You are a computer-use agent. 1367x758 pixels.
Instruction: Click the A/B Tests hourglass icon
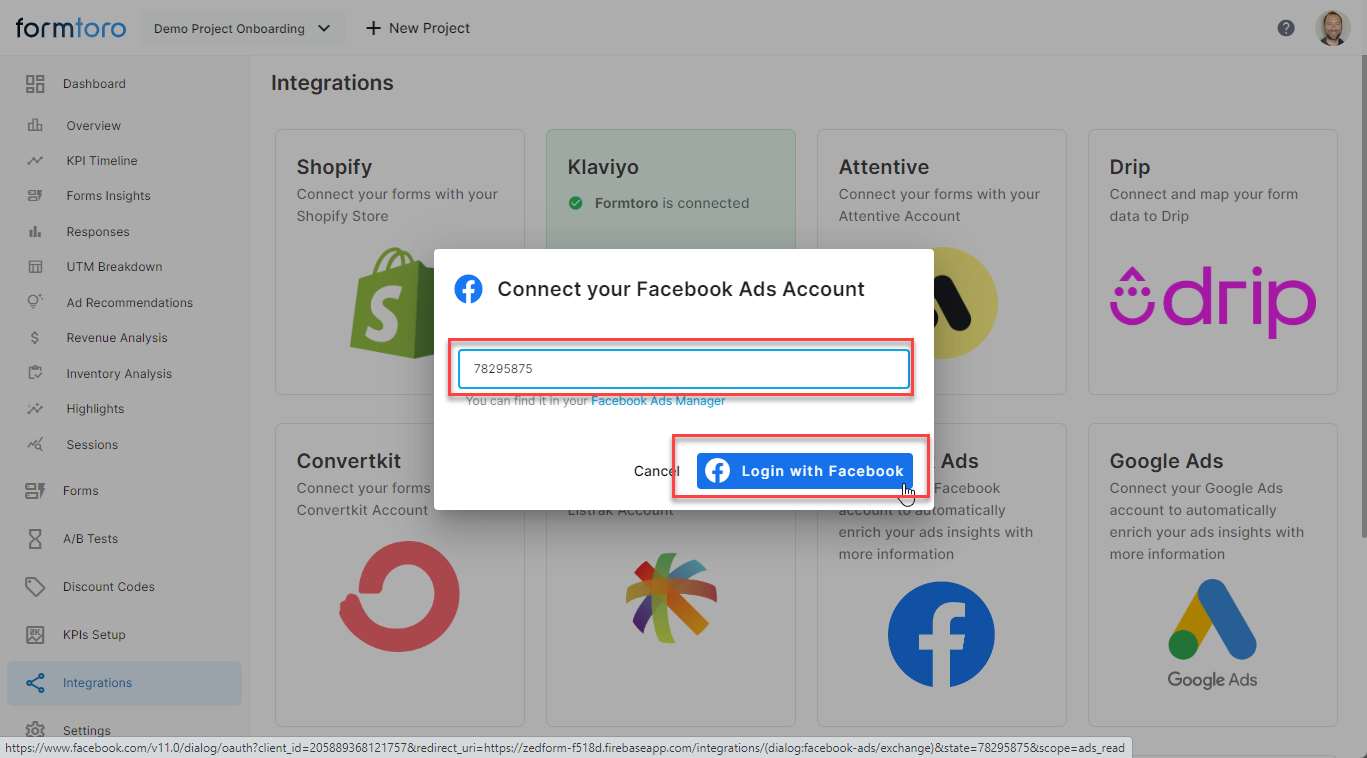click(35, 539)
